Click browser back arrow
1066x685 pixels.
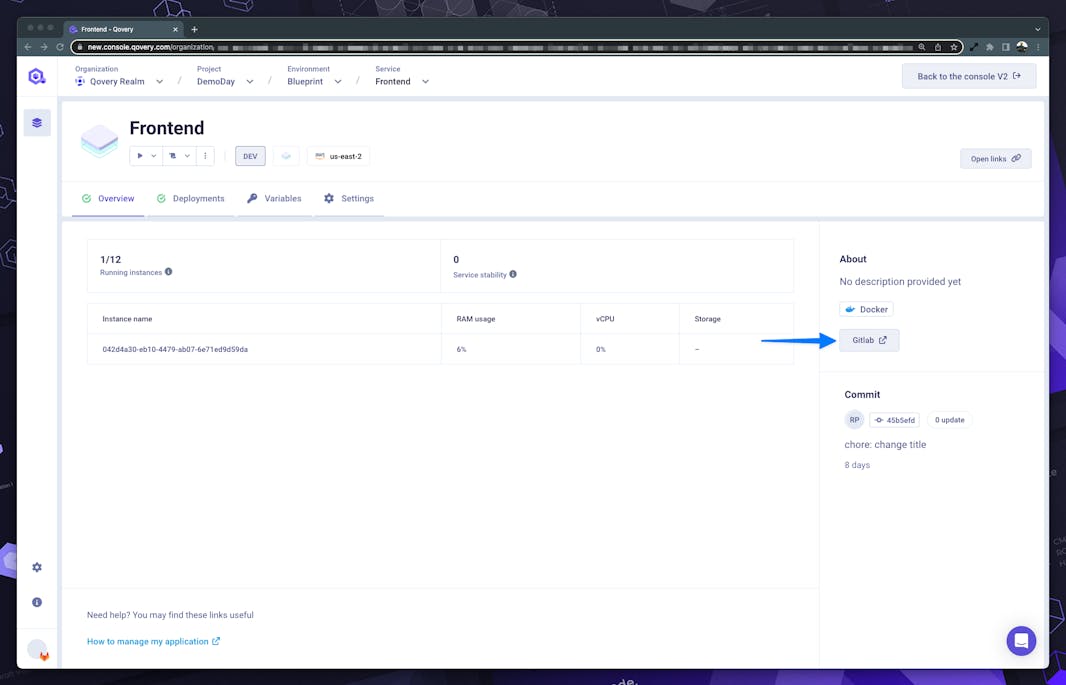click(27, 47)
